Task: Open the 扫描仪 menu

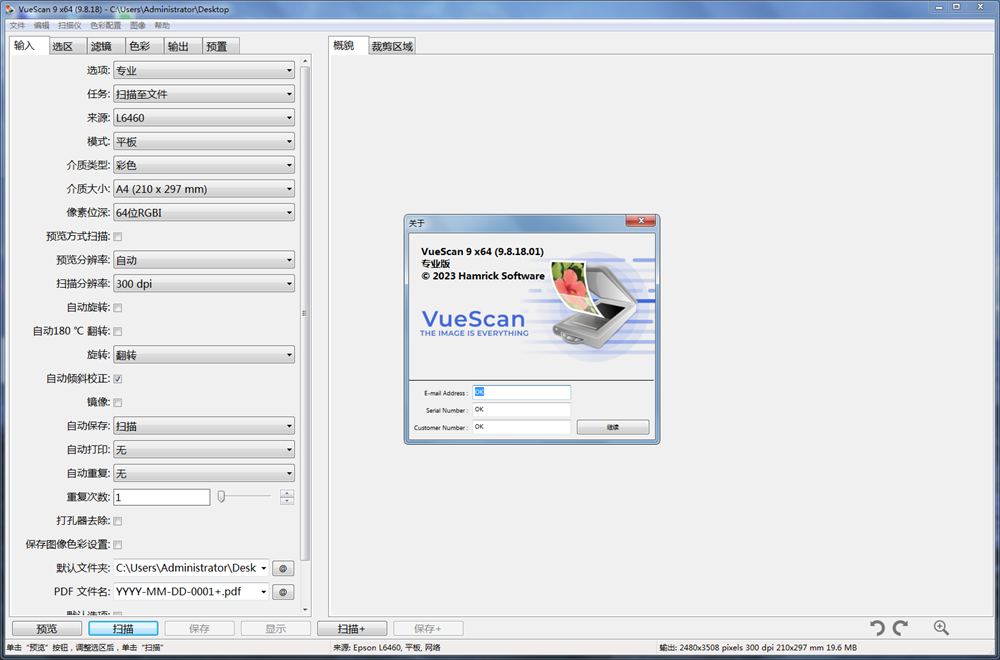Action: [70, 26]
